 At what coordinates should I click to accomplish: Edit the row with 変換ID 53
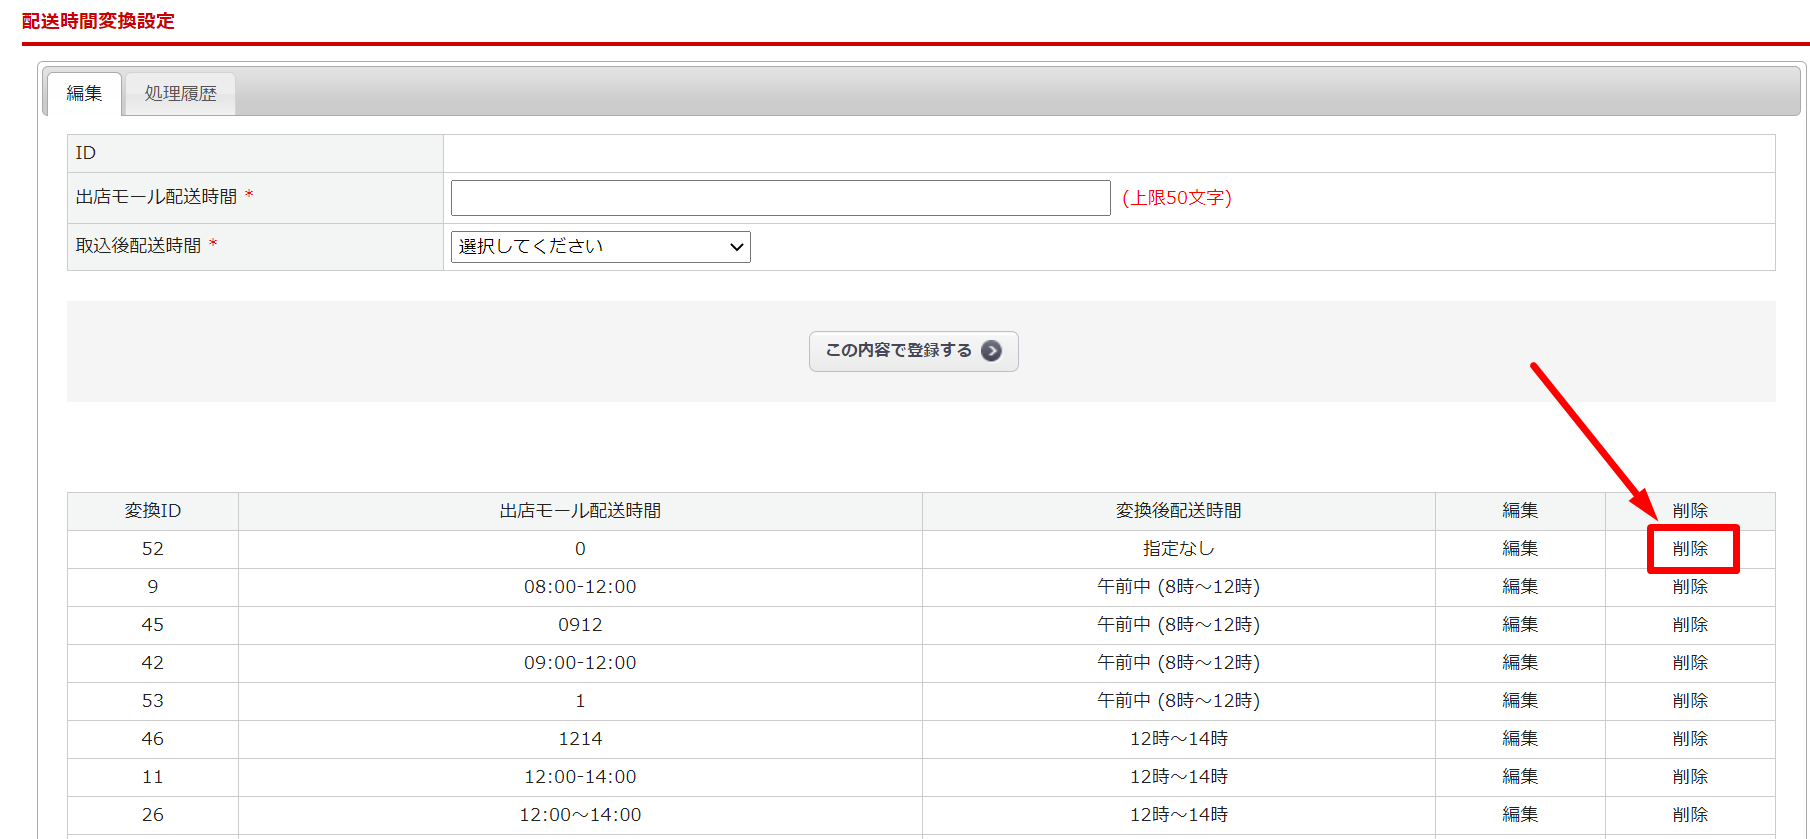tap(1520, 701)
